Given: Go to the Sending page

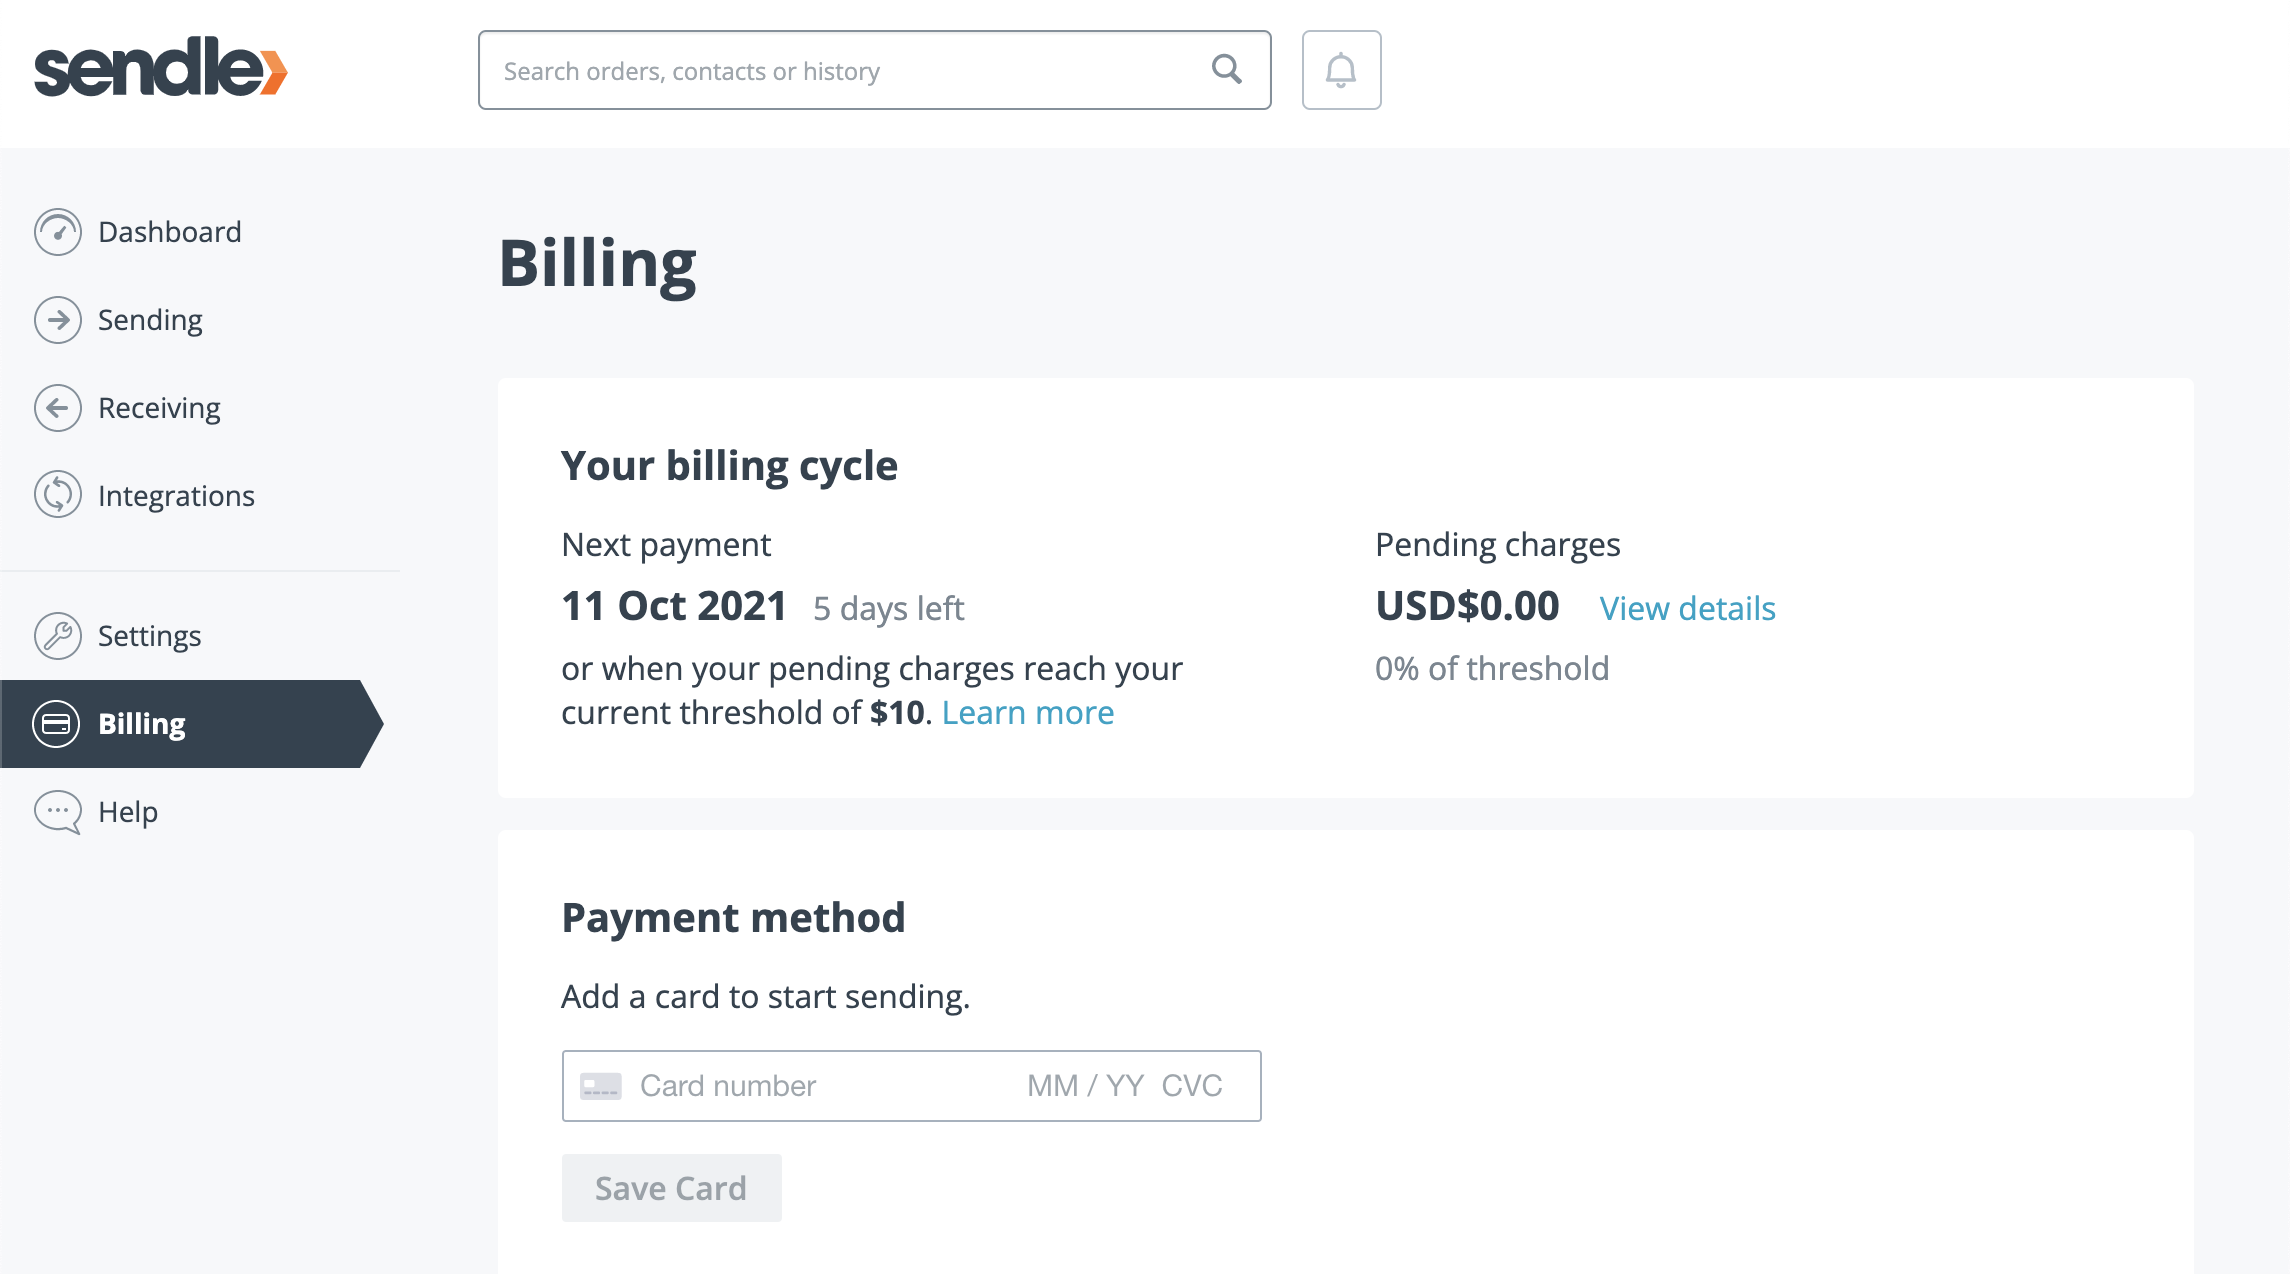Looking at the screenshot, I should (x=150, y=320).
